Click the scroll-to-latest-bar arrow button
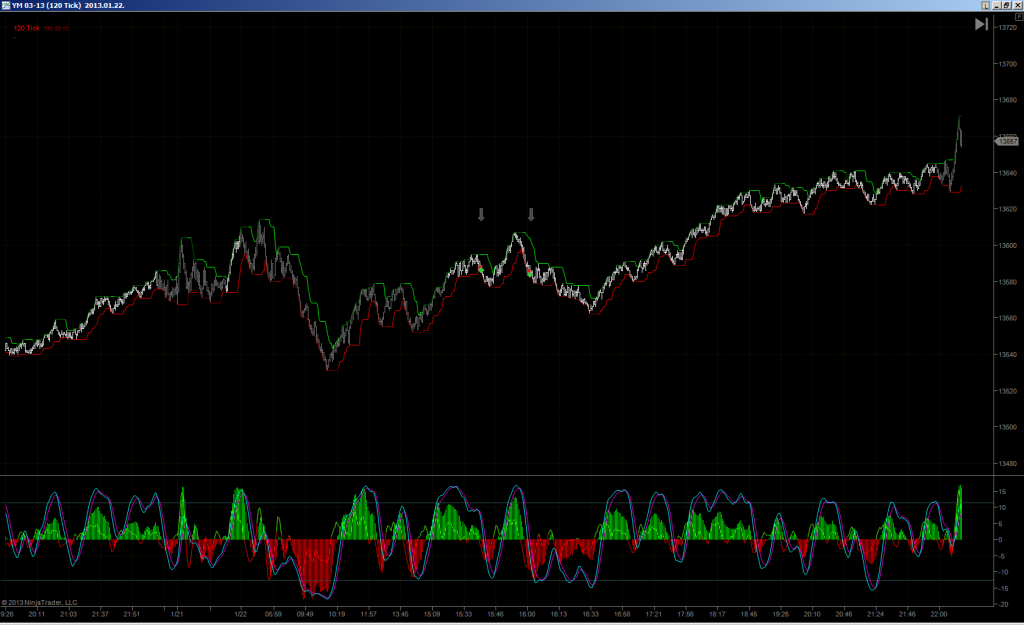 (x=981, y=24)
